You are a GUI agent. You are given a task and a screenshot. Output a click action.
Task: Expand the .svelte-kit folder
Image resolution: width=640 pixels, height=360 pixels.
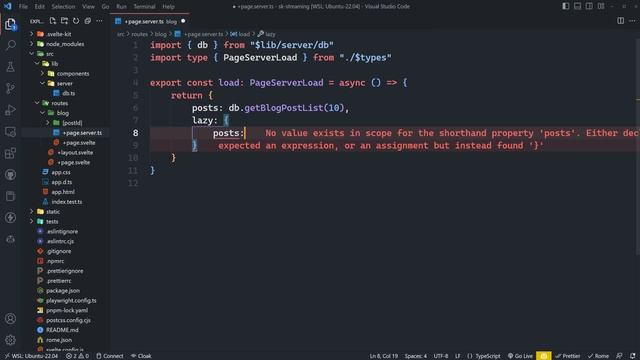(32, 34)
